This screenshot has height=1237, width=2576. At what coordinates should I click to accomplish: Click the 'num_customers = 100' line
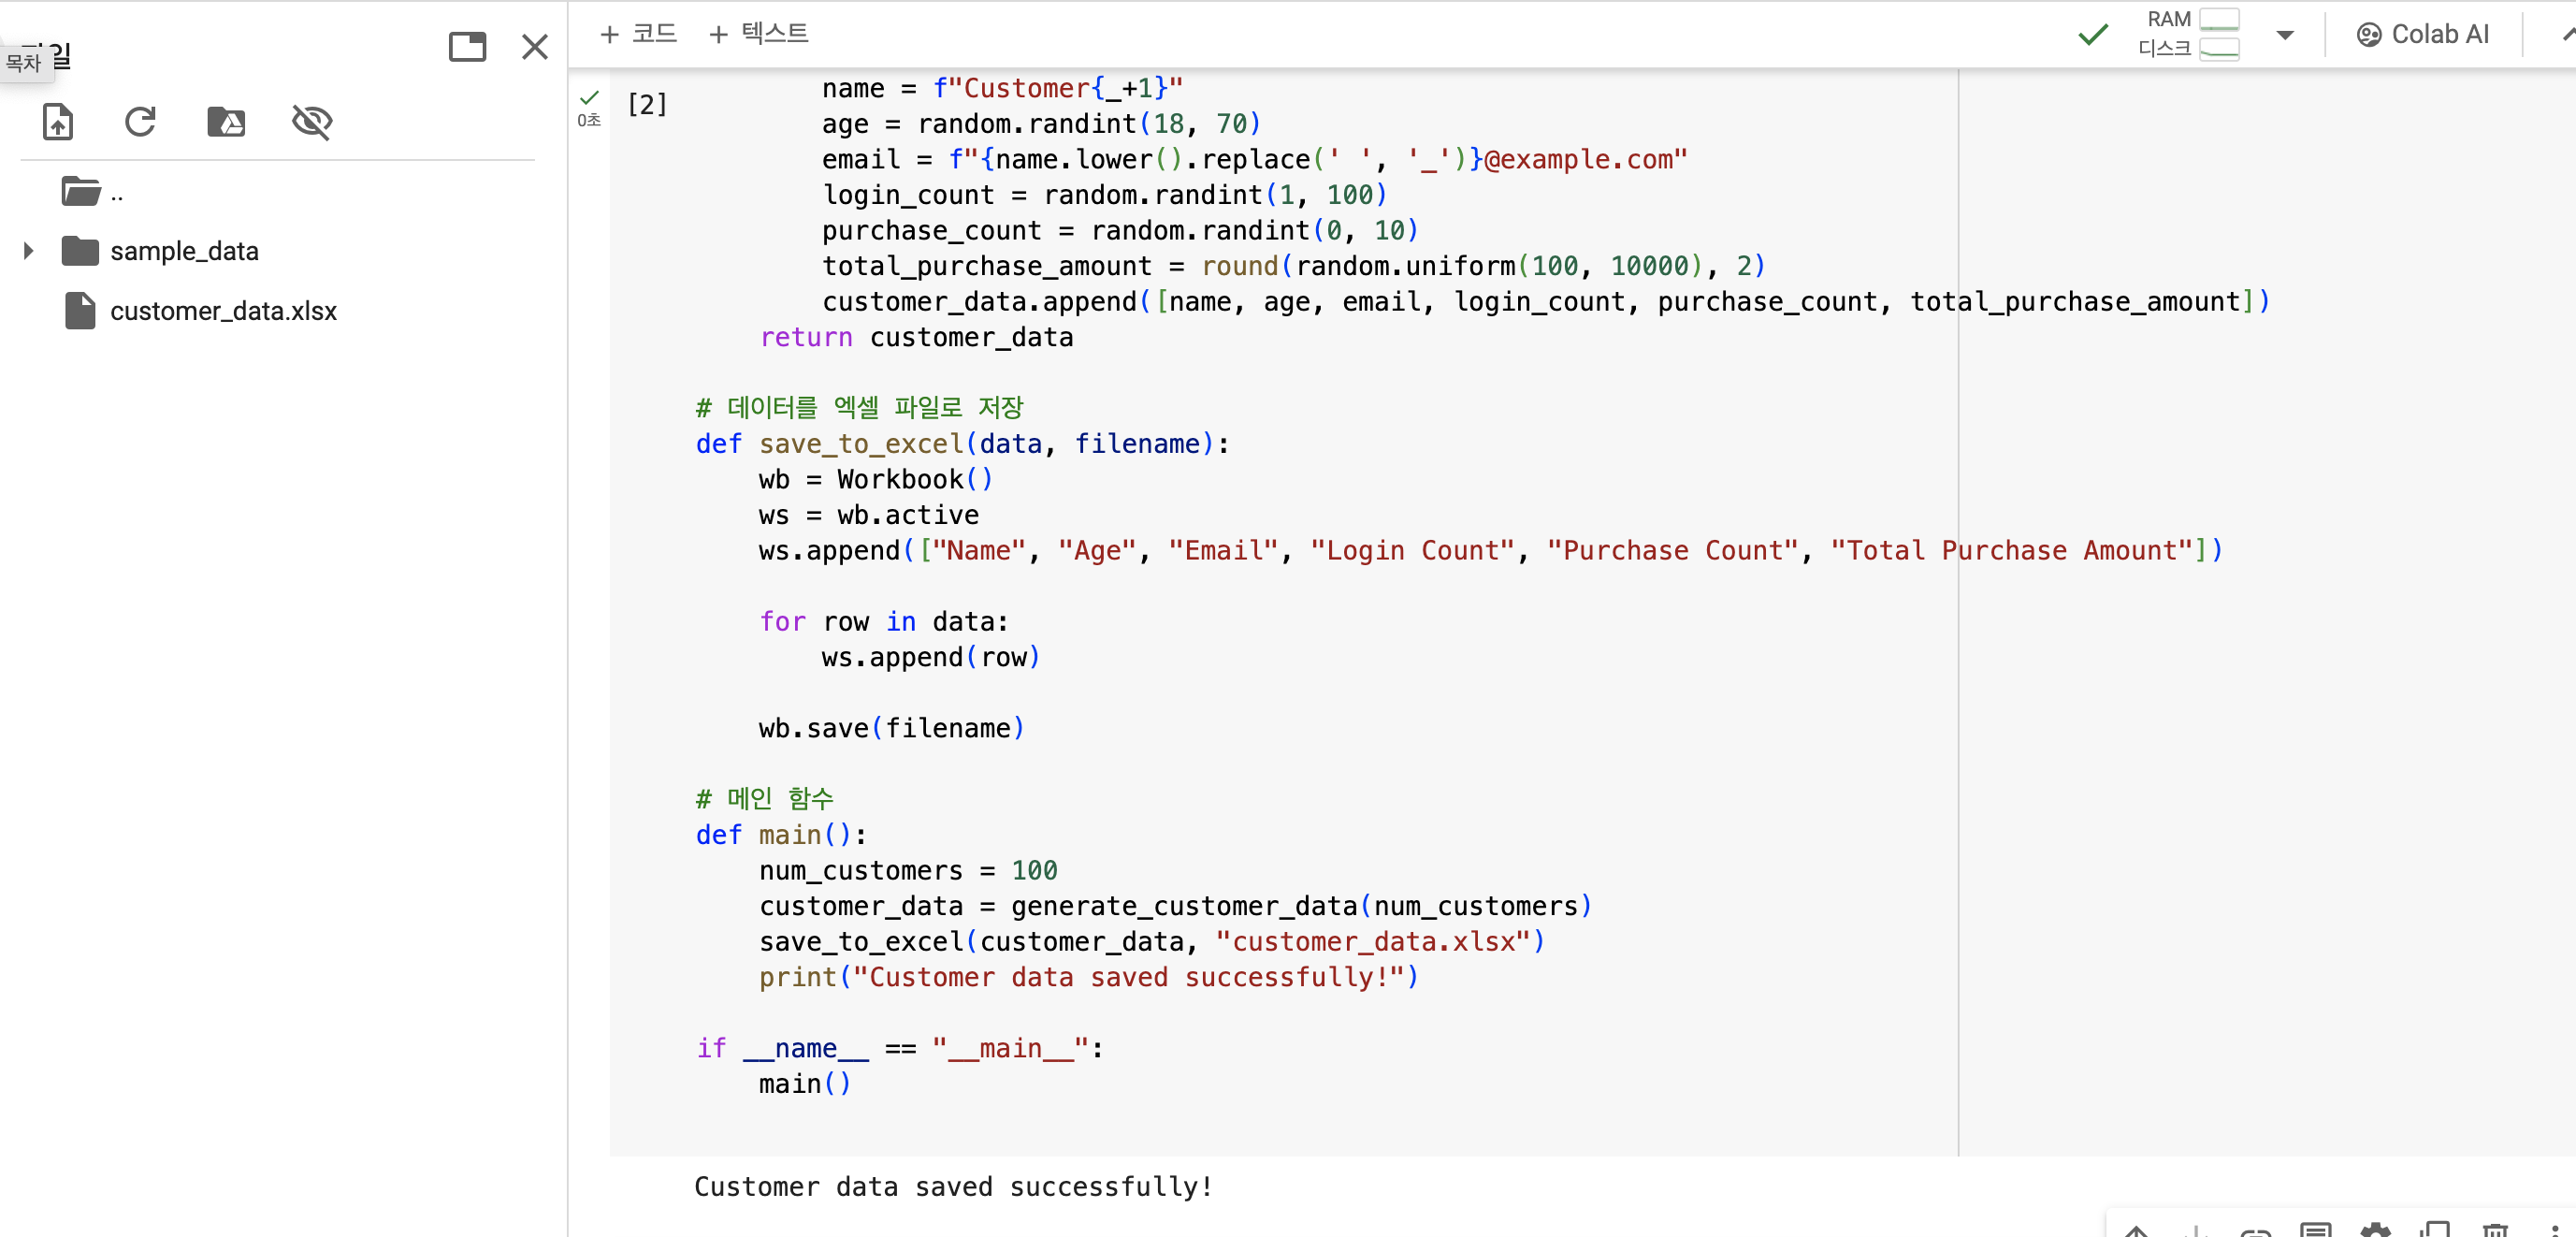pos(908,870)
